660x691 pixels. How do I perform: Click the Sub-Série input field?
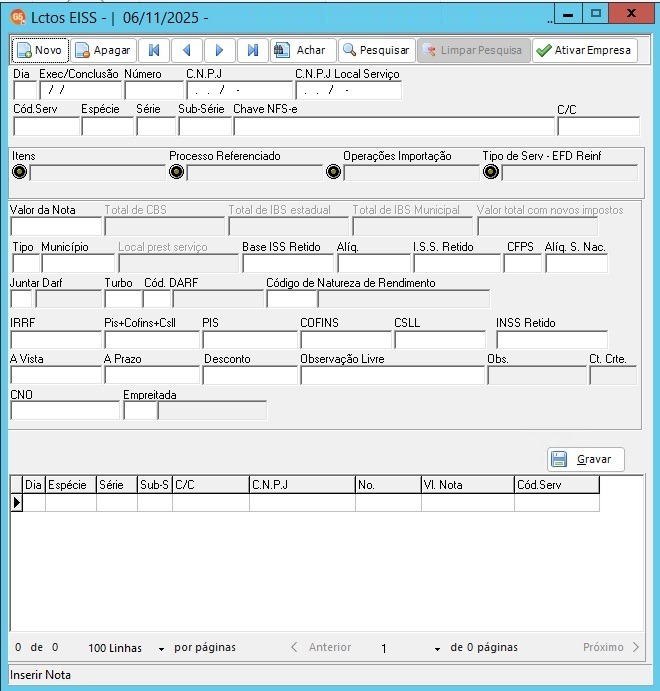(205, 126)
